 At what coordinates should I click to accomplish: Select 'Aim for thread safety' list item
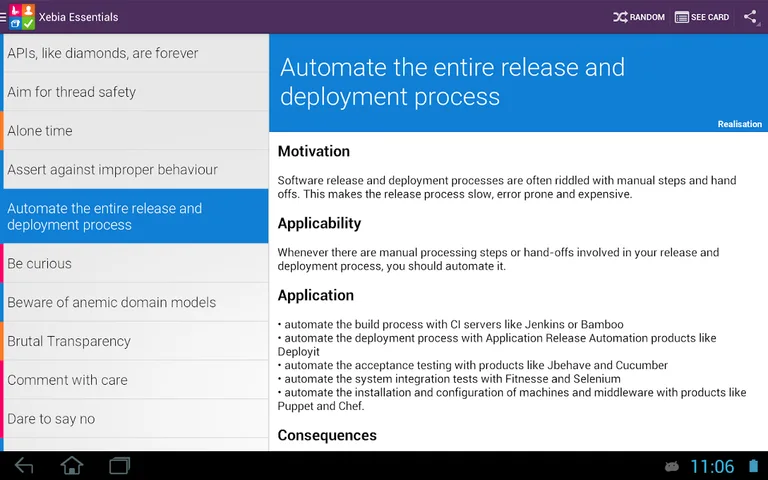(135, 92)
